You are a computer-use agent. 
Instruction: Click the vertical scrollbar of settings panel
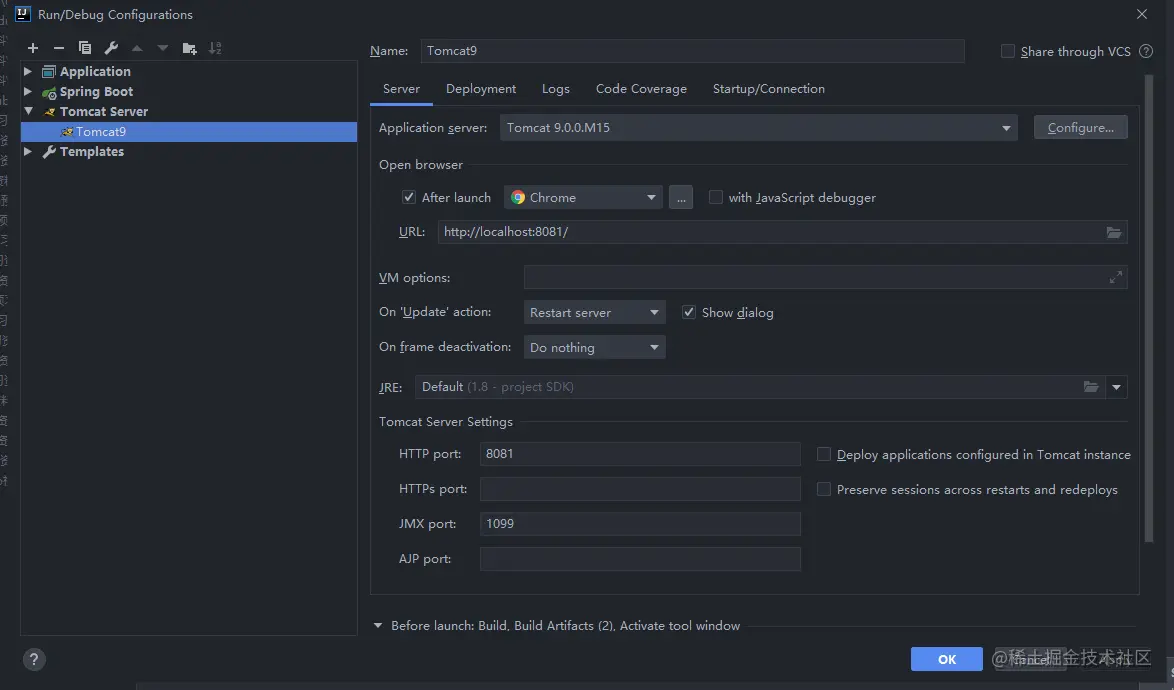point(1149,308)
